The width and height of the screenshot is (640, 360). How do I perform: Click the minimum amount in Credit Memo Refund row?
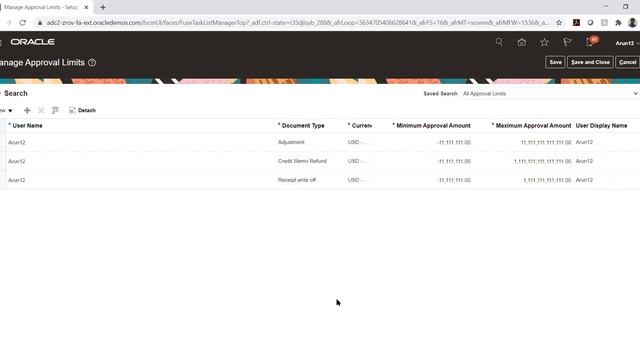click(453, 161)
